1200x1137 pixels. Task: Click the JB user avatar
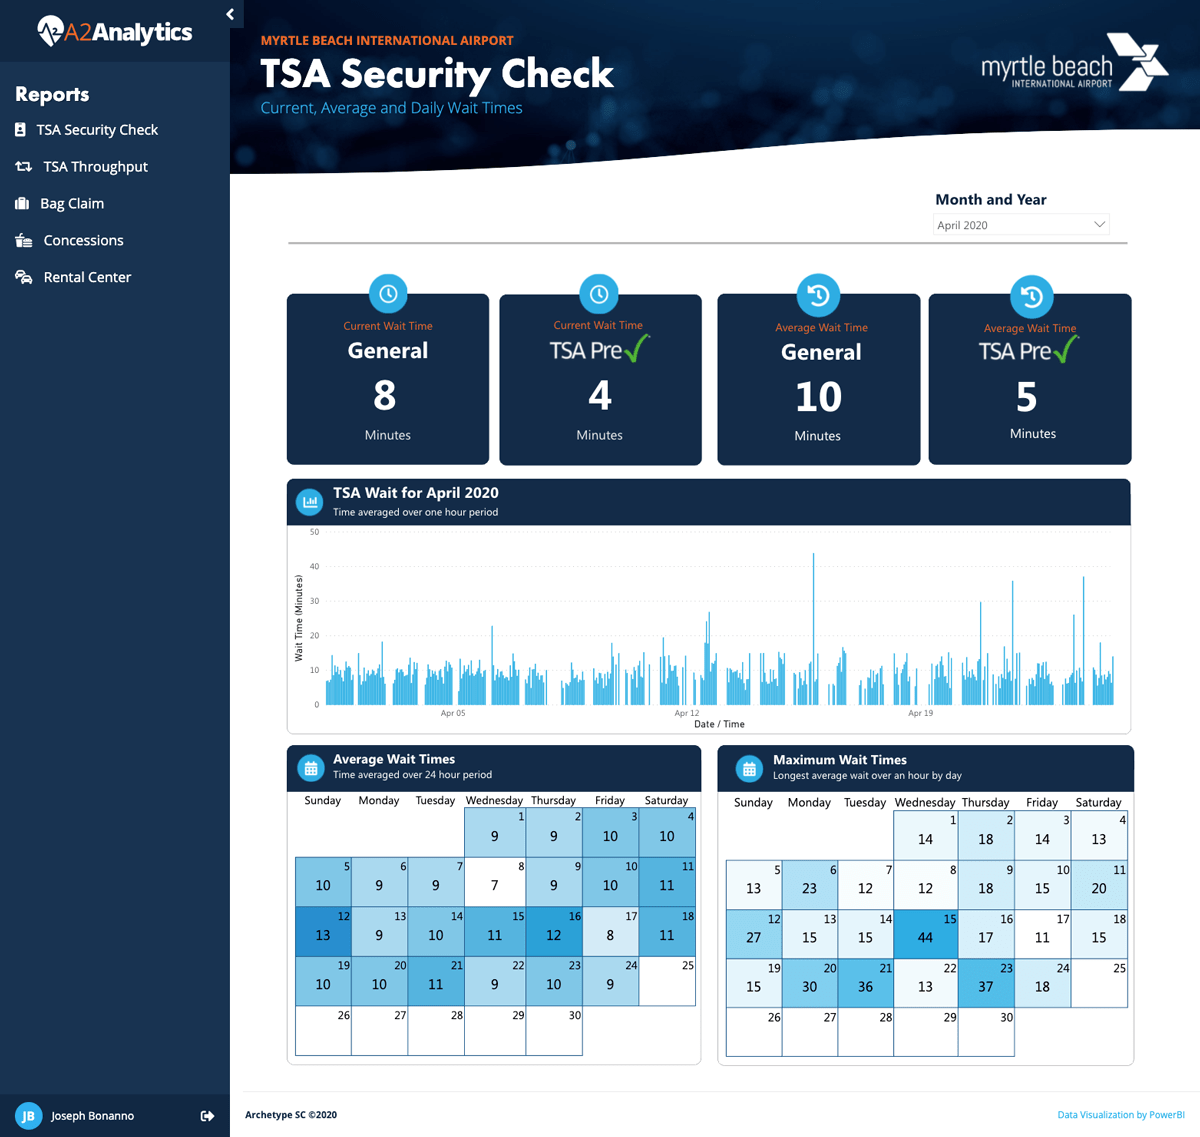[x=28, y=1116]
